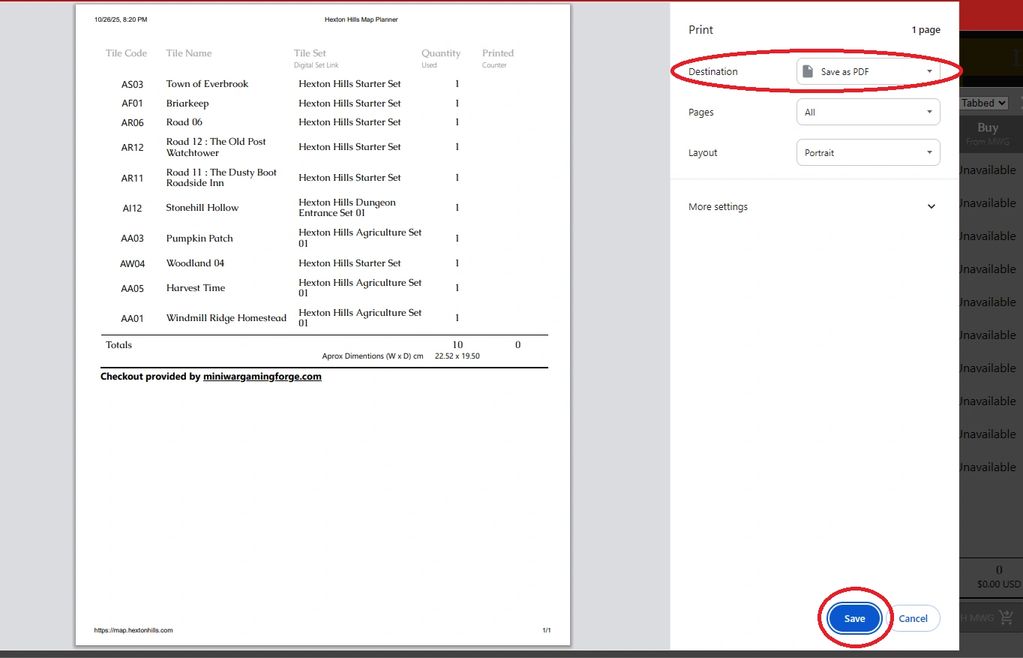Screen dimensions: 1023x658
Task: Open the Tabbed dropdown in background page
Action: [x=983, y=103]
